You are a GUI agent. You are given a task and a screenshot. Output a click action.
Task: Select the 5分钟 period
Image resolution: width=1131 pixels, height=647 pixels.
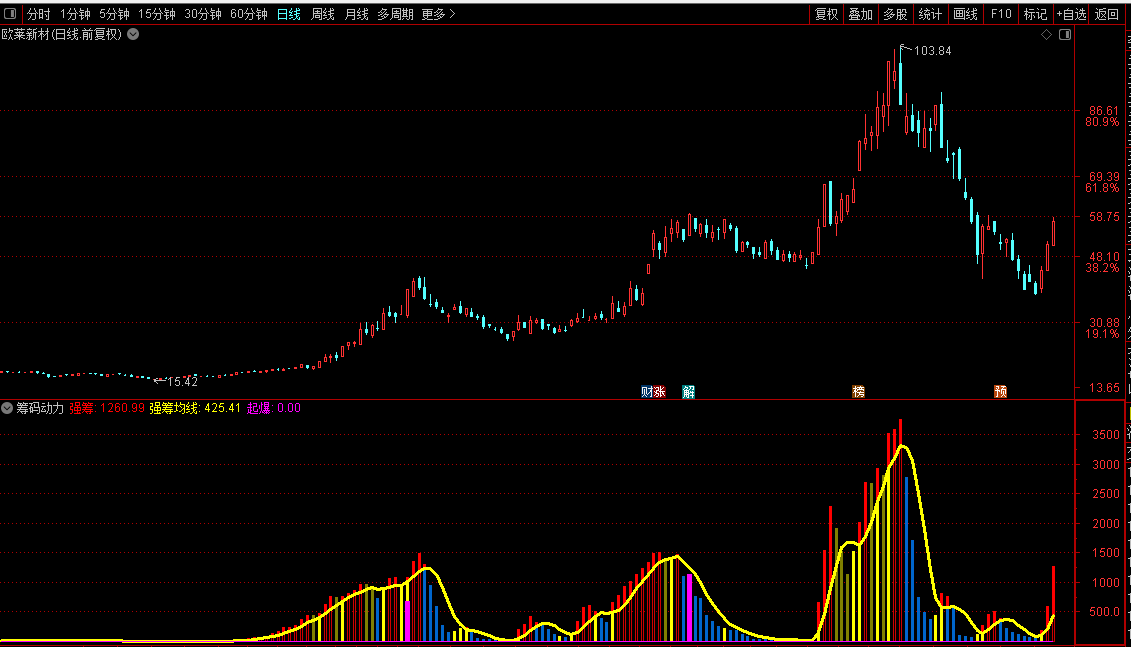114,14
